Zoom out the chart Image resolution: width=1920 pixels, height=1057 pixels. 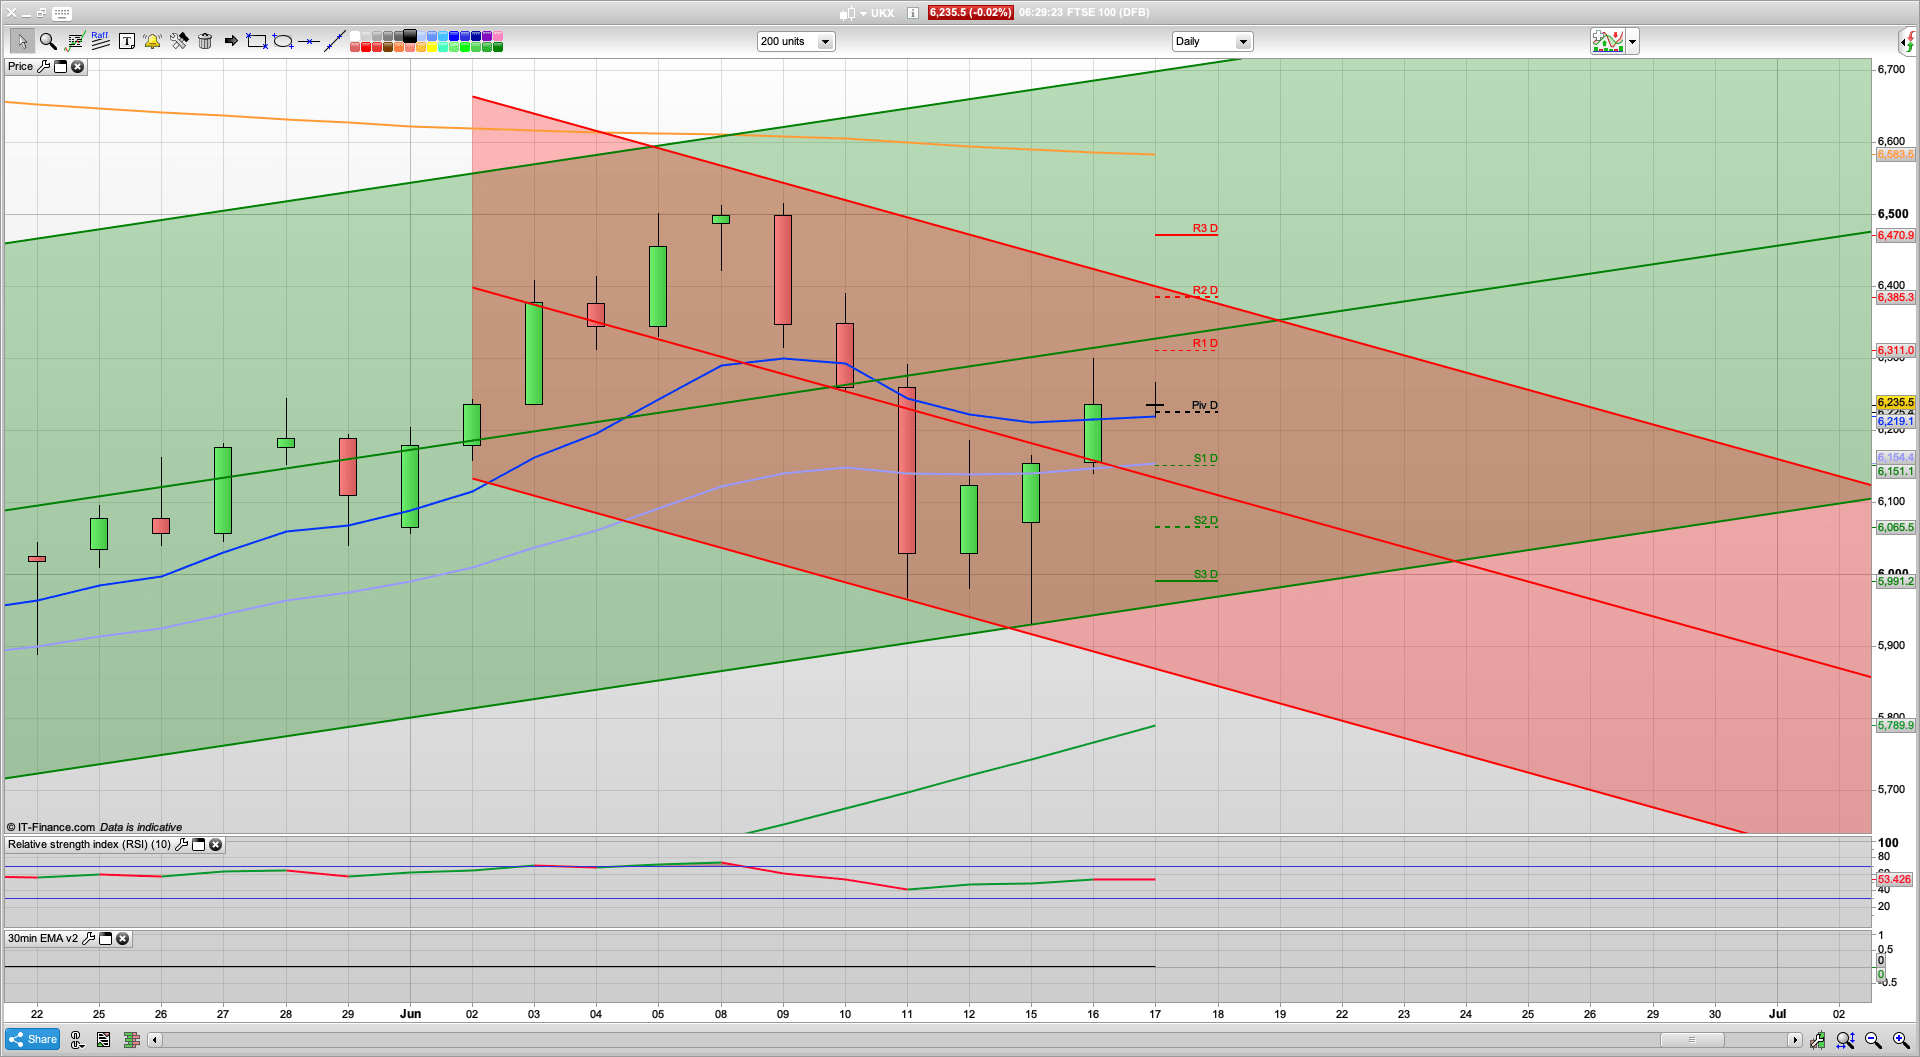pyautogui.click(x=1873, y=1040)
